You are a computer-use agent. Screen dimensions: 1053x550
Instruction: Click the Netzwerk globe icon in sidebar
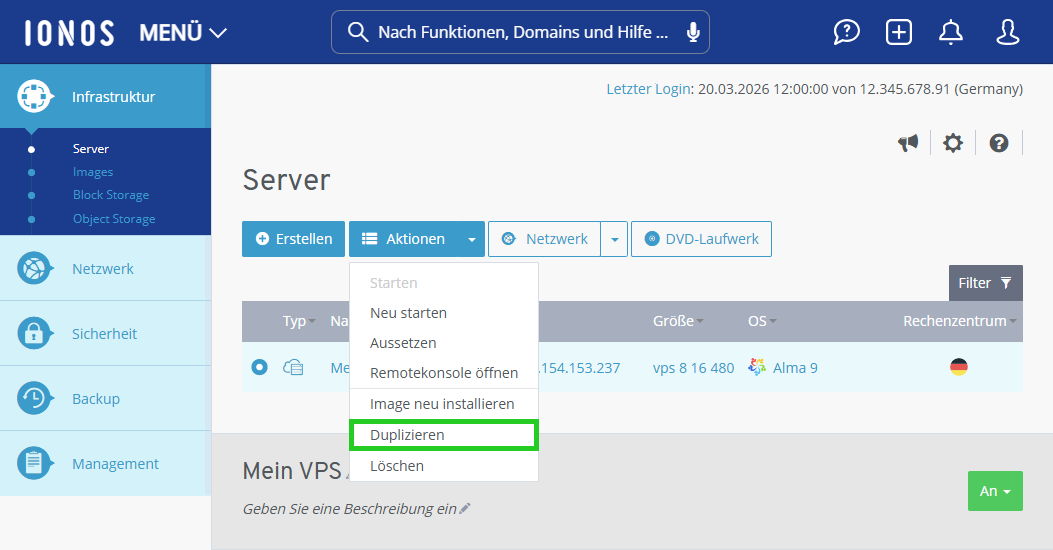[x=34, y=269]
